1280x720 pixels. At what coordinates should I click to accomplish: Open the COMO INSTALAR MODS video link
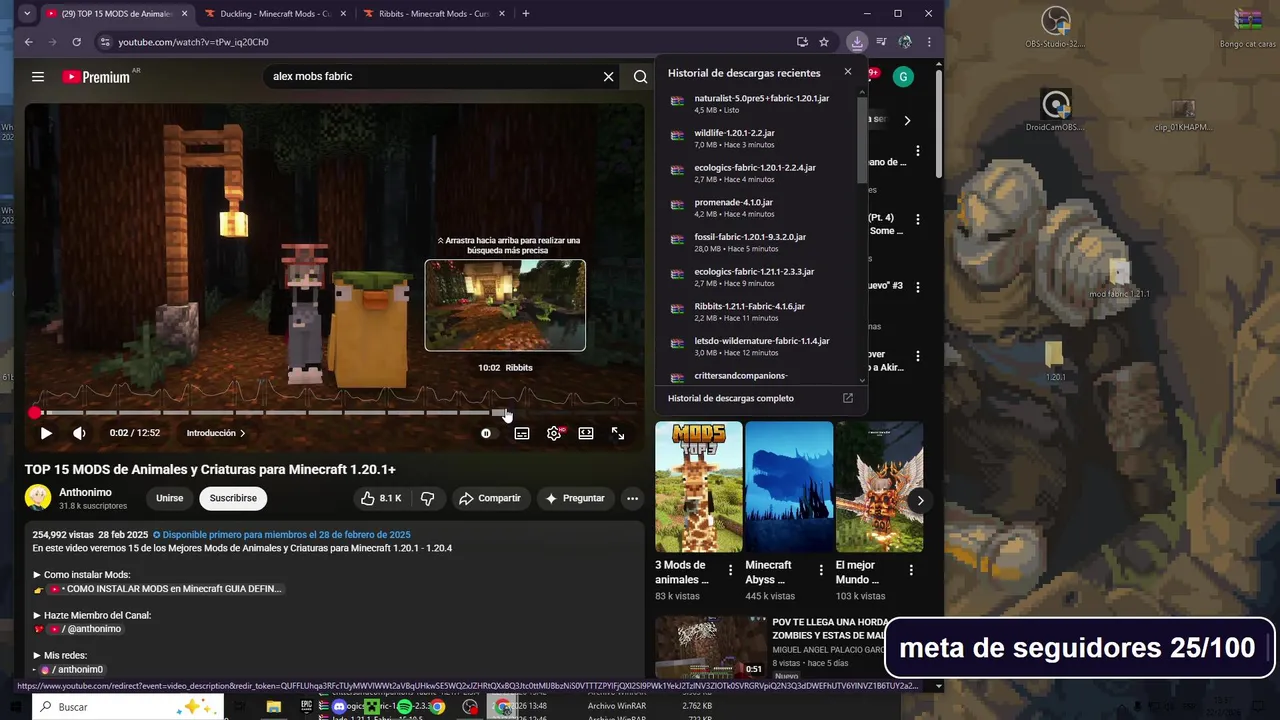pos(166,589)
